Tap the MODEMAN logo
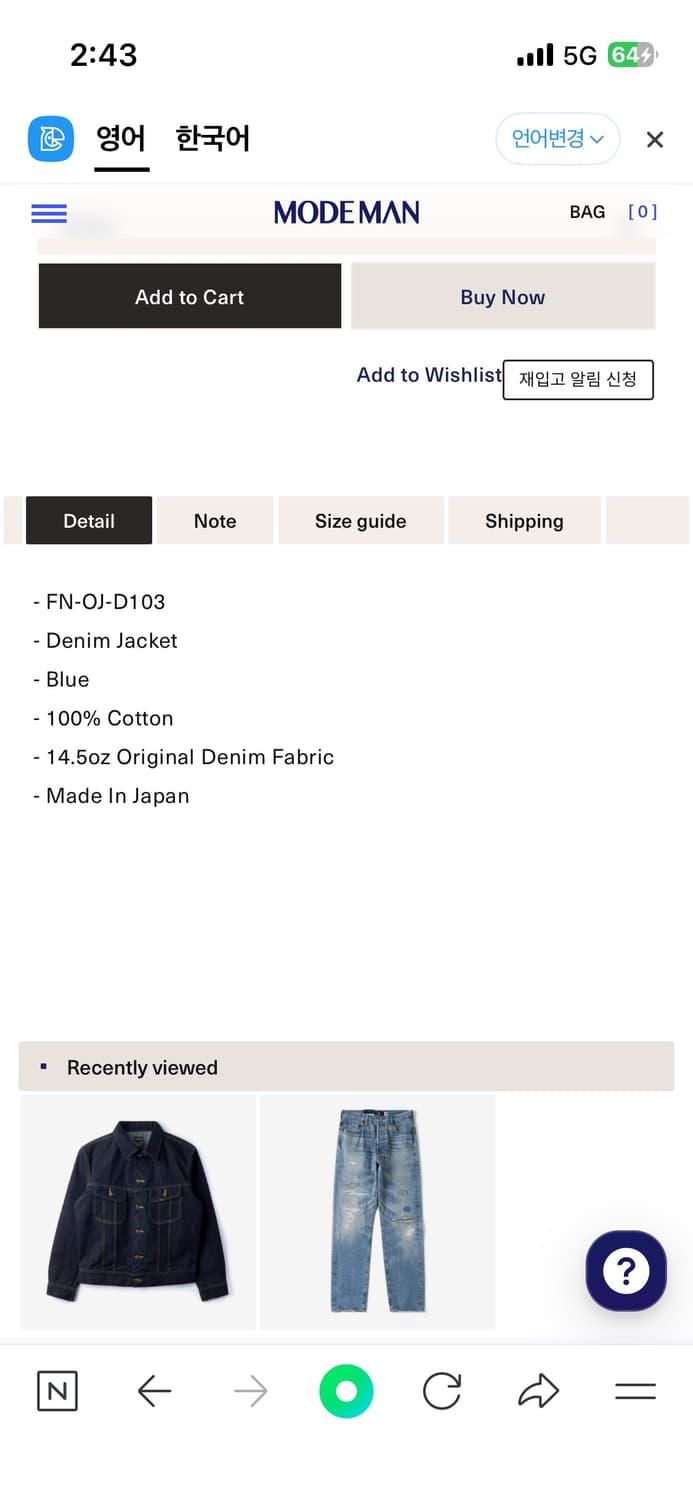 [346, 212]
